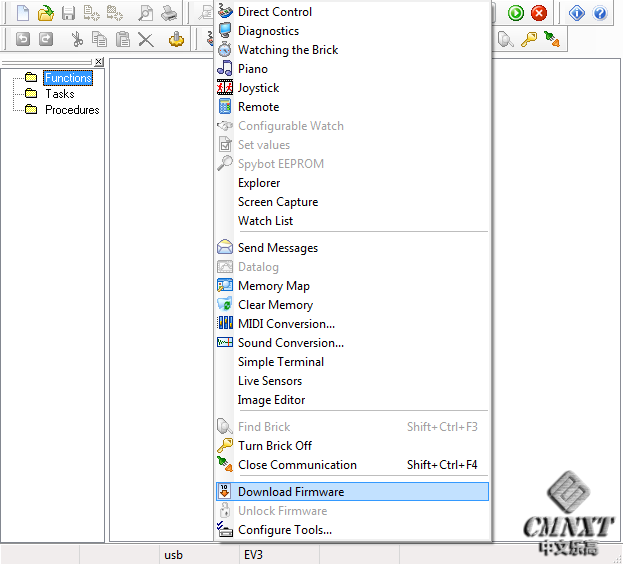Click the Close Communication plug toolbar icon
This screenshot has height=565, width=623.
[551, 39]
